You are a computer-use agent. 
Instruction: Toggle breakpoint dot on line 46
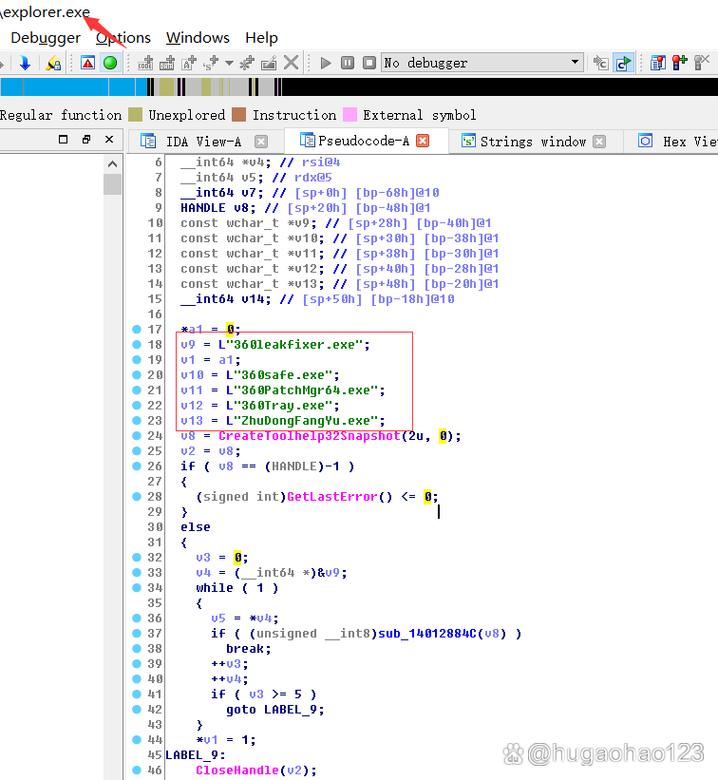point(137,770)
